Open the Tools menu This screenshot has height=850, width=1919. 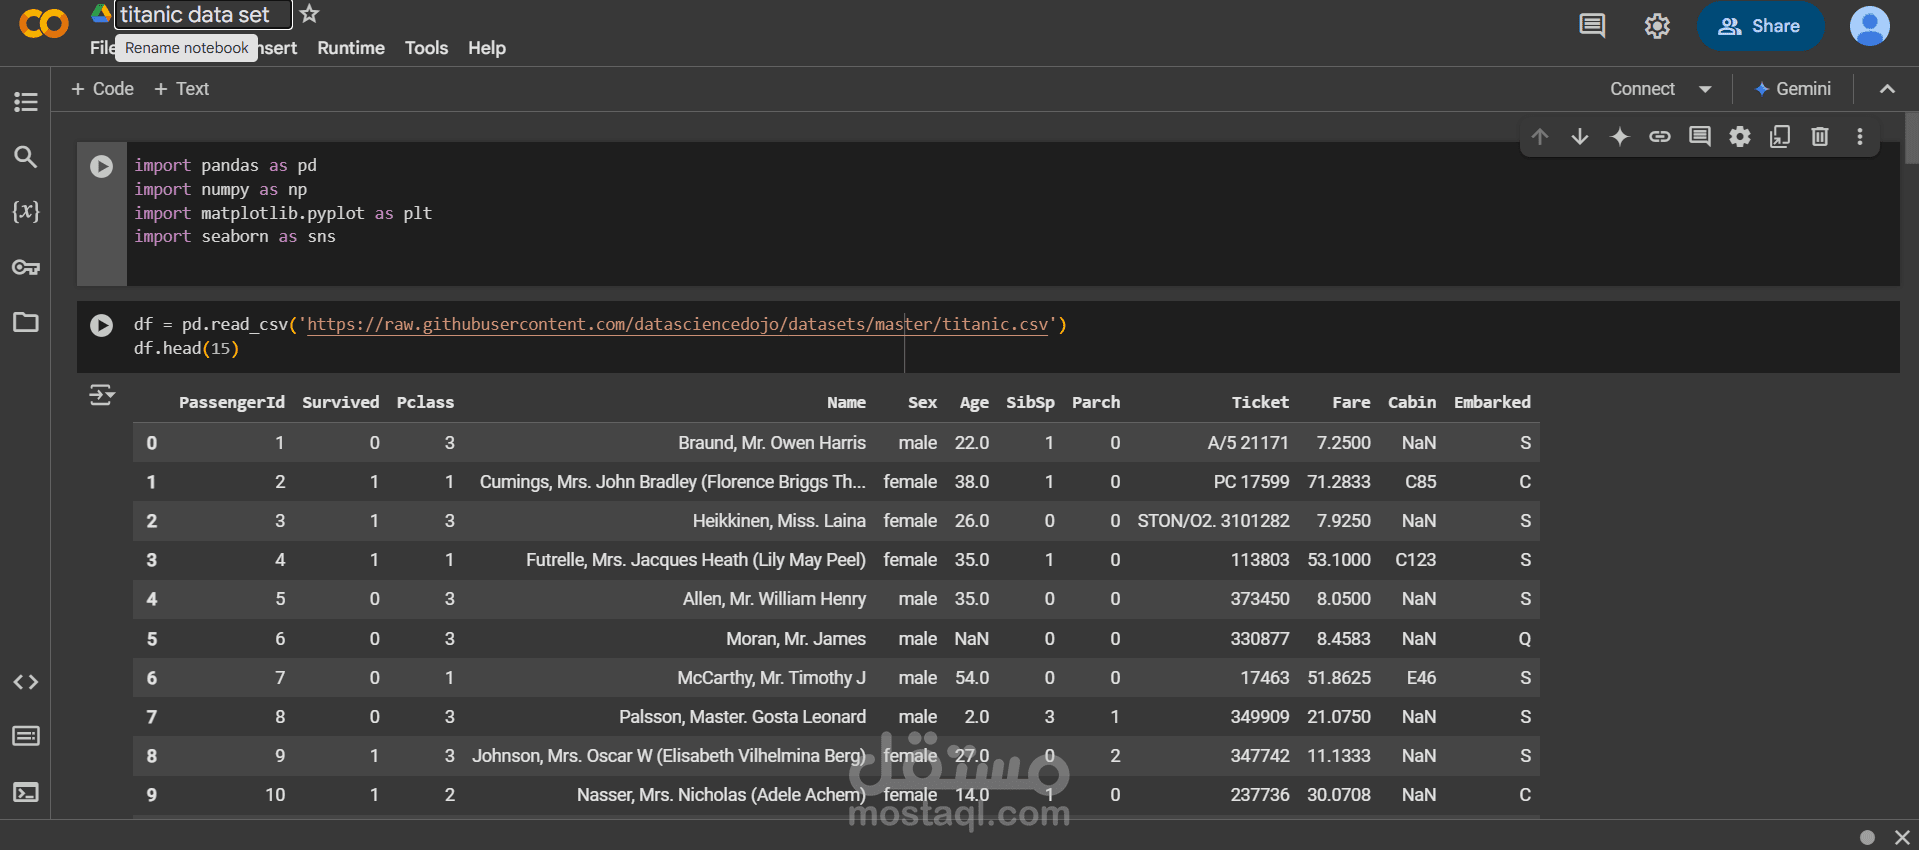pos(426,48)
